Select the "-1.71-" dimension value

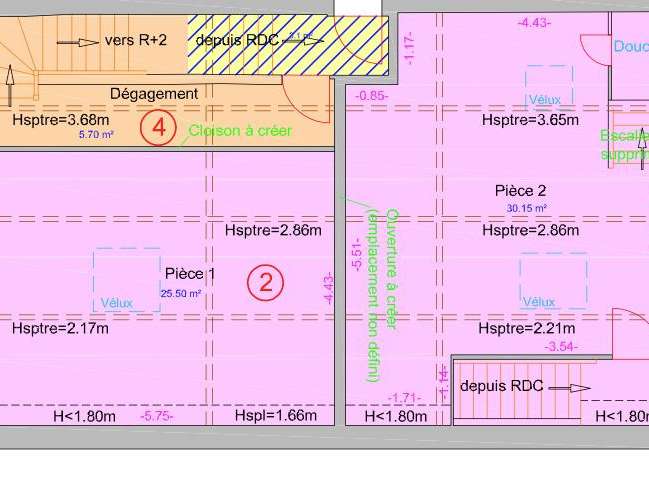point(404,398)
